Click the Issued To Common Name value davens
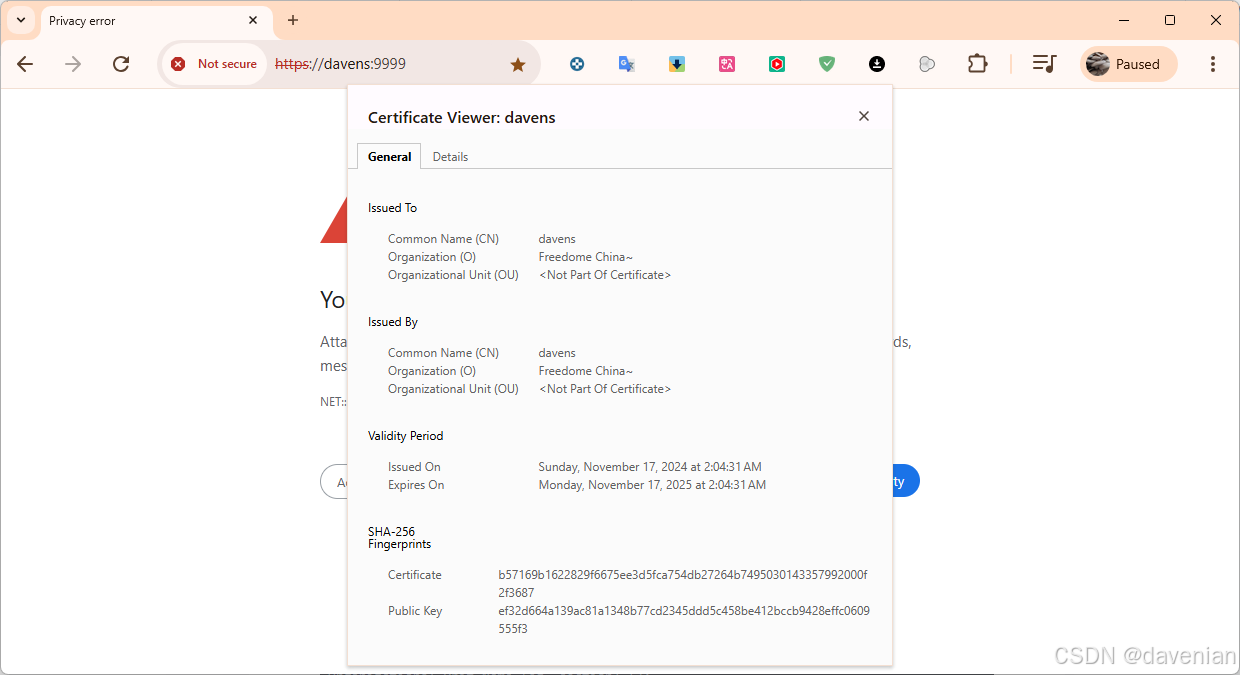 [557, 239]
